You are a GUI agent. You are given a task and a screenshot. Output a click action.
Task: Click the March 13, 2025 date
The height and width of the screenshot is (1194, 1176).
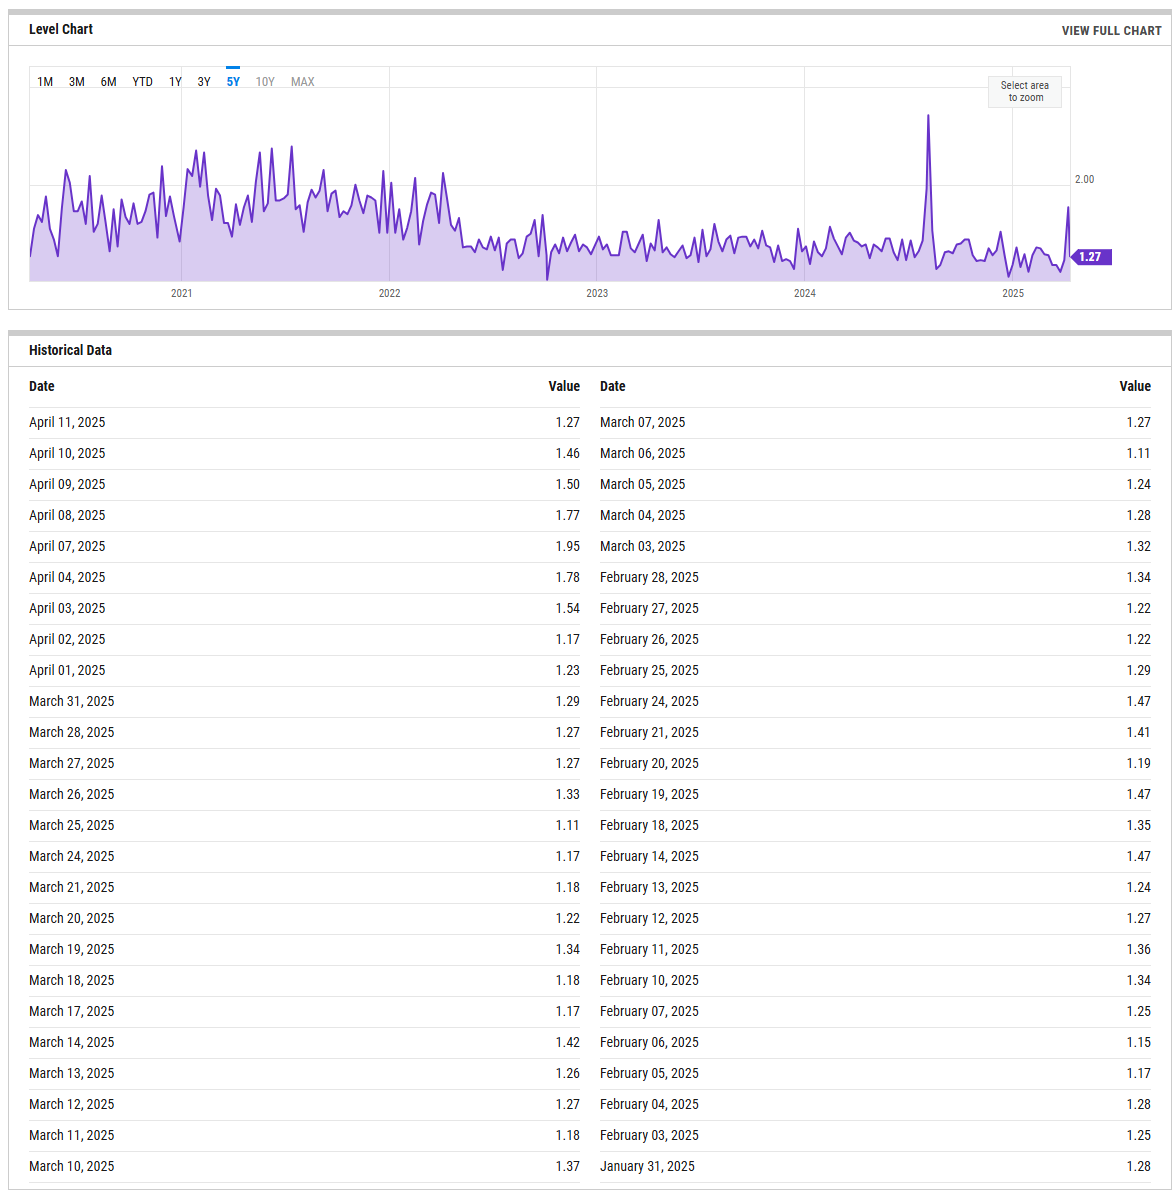(72, 1074)
